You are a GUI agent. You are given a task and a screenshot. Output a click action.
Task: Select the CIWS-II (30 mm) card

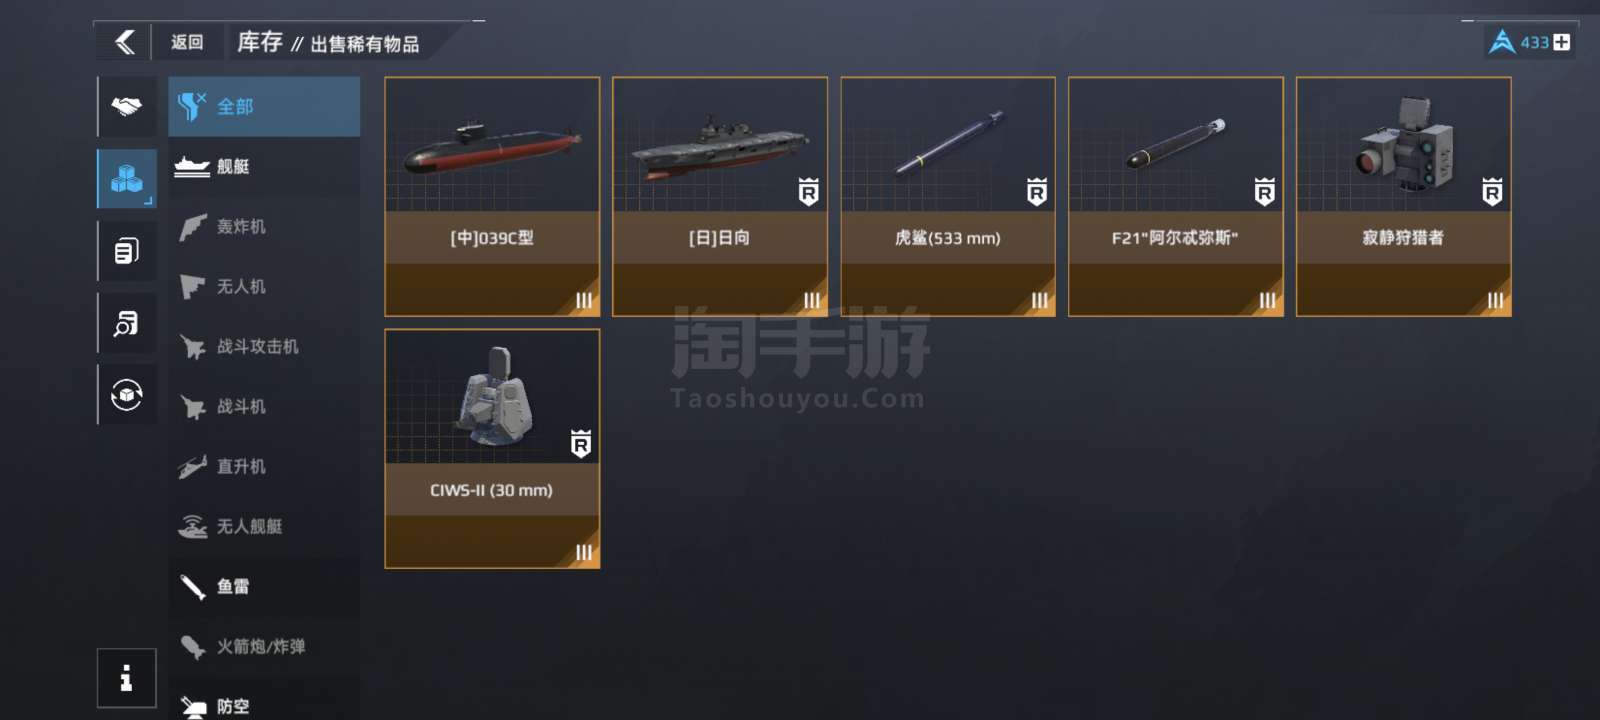(x=492, y=449)
